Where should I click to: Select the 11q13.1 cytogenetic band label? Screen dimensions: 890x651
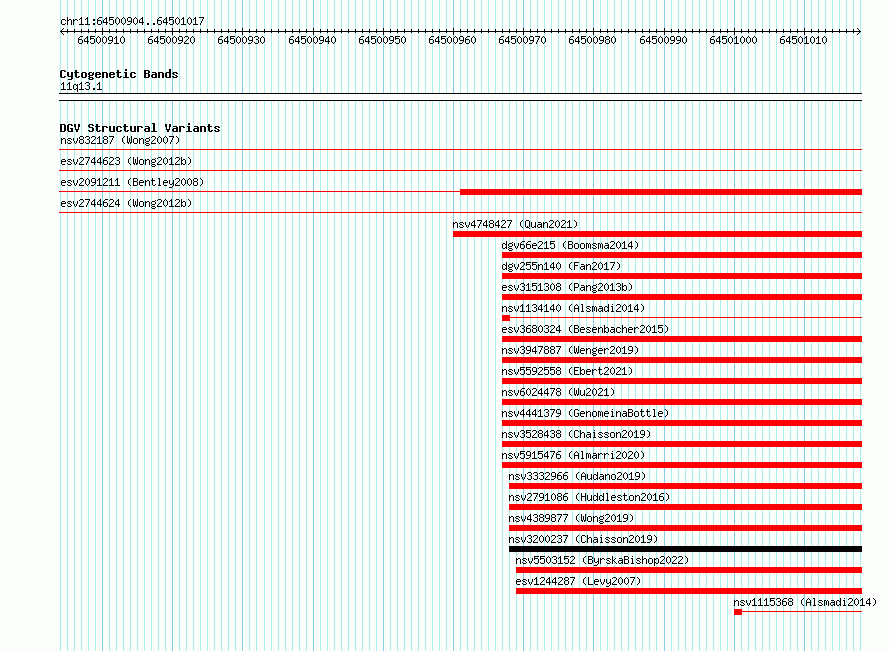tap(81, 86)
